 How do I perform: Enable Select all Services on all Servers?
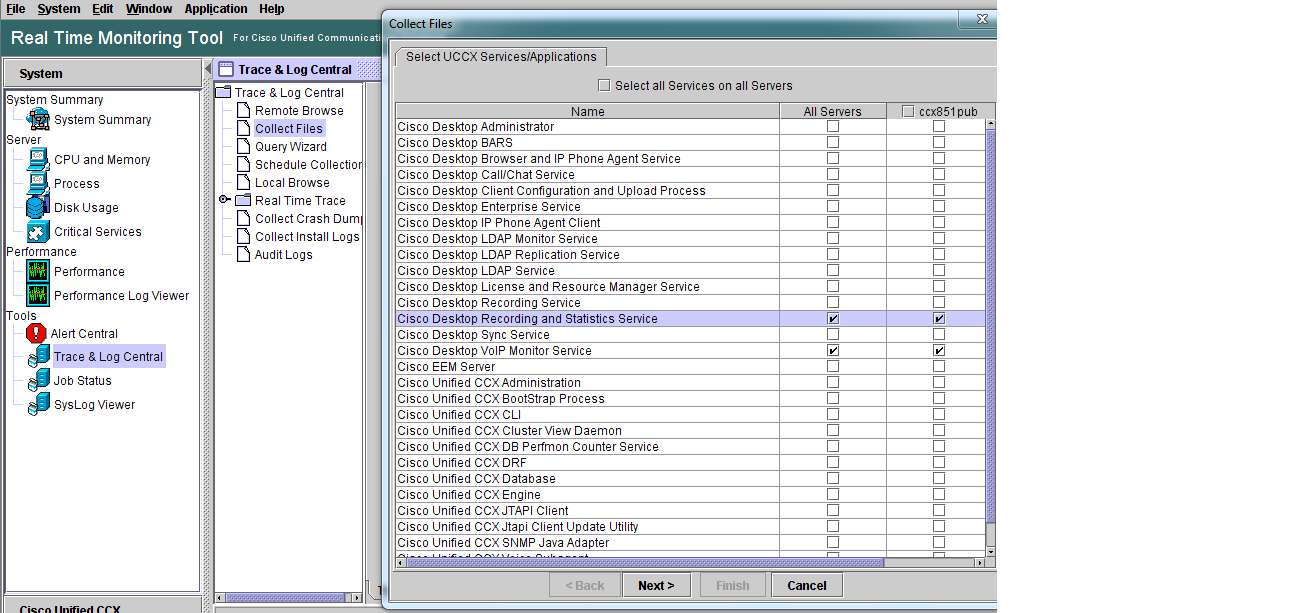coord(603,86)
